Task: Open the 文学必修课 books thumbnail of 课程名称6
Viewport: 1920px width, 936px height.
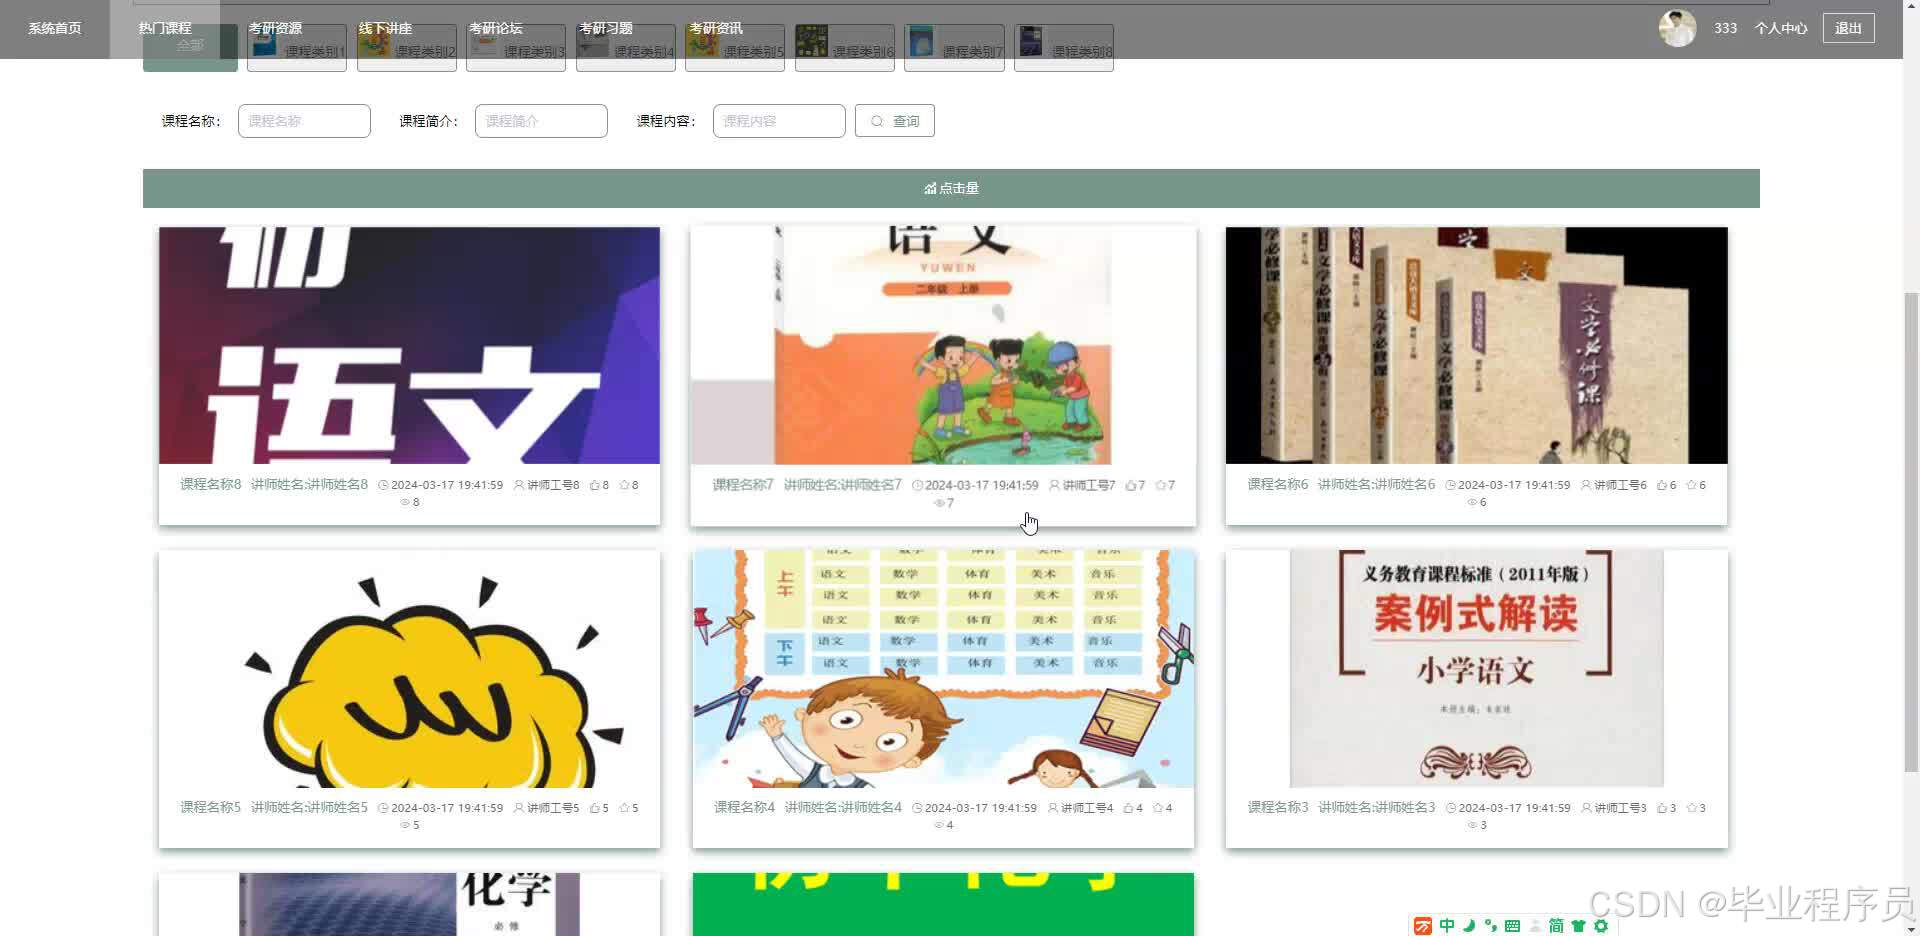Action: point(1477,345)
